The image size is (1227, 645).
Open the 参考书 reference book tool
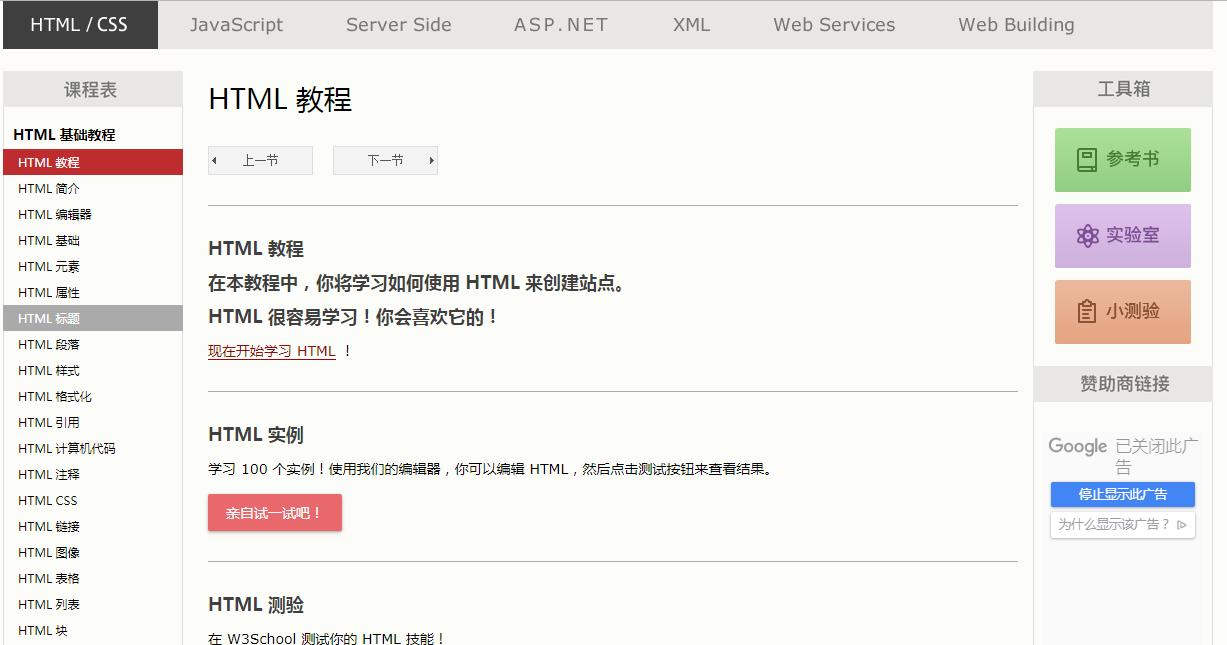1121,159
